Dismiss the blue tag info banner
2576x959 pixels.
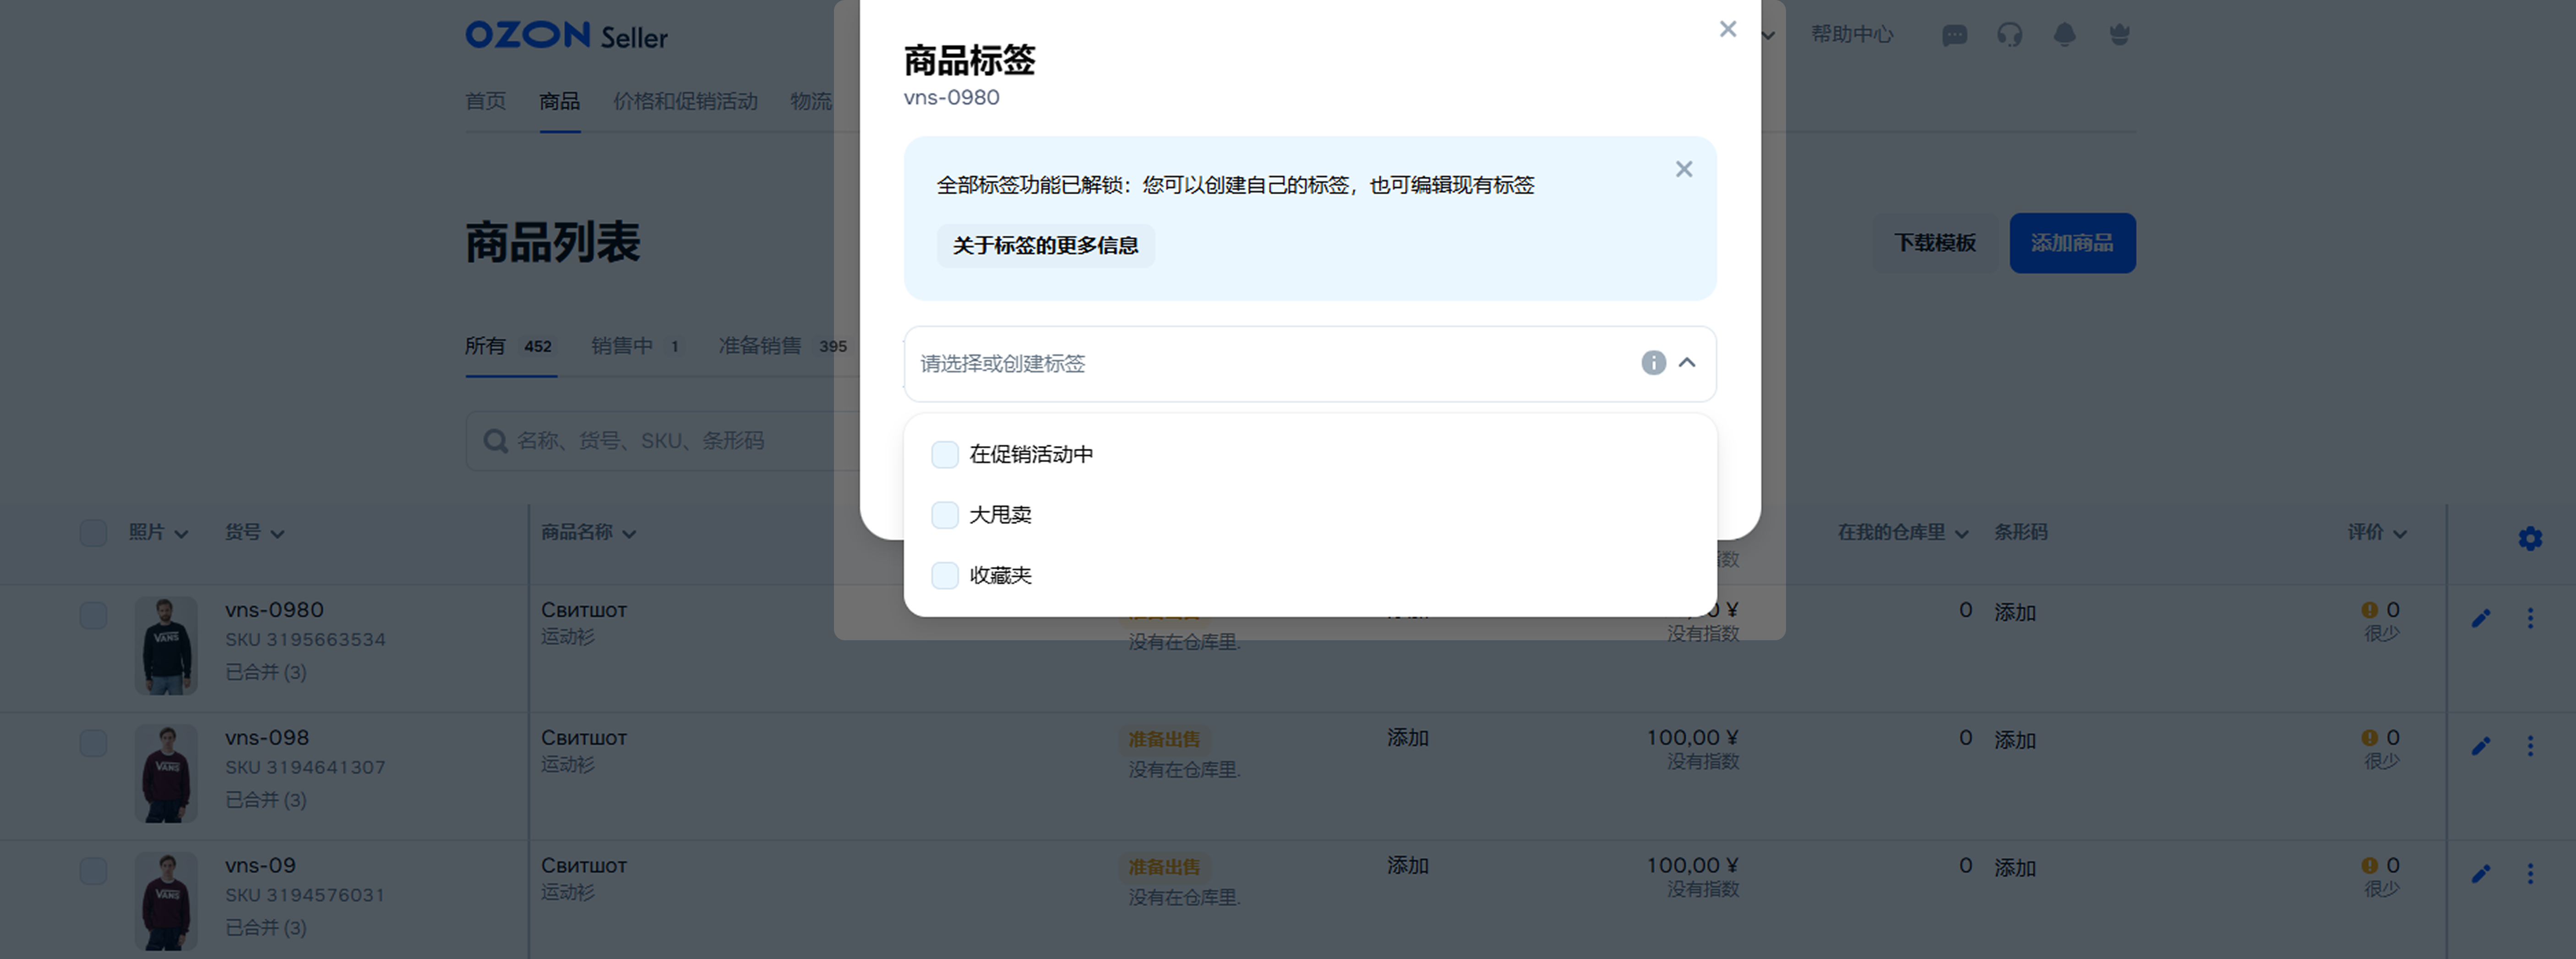pos(1684,170)
